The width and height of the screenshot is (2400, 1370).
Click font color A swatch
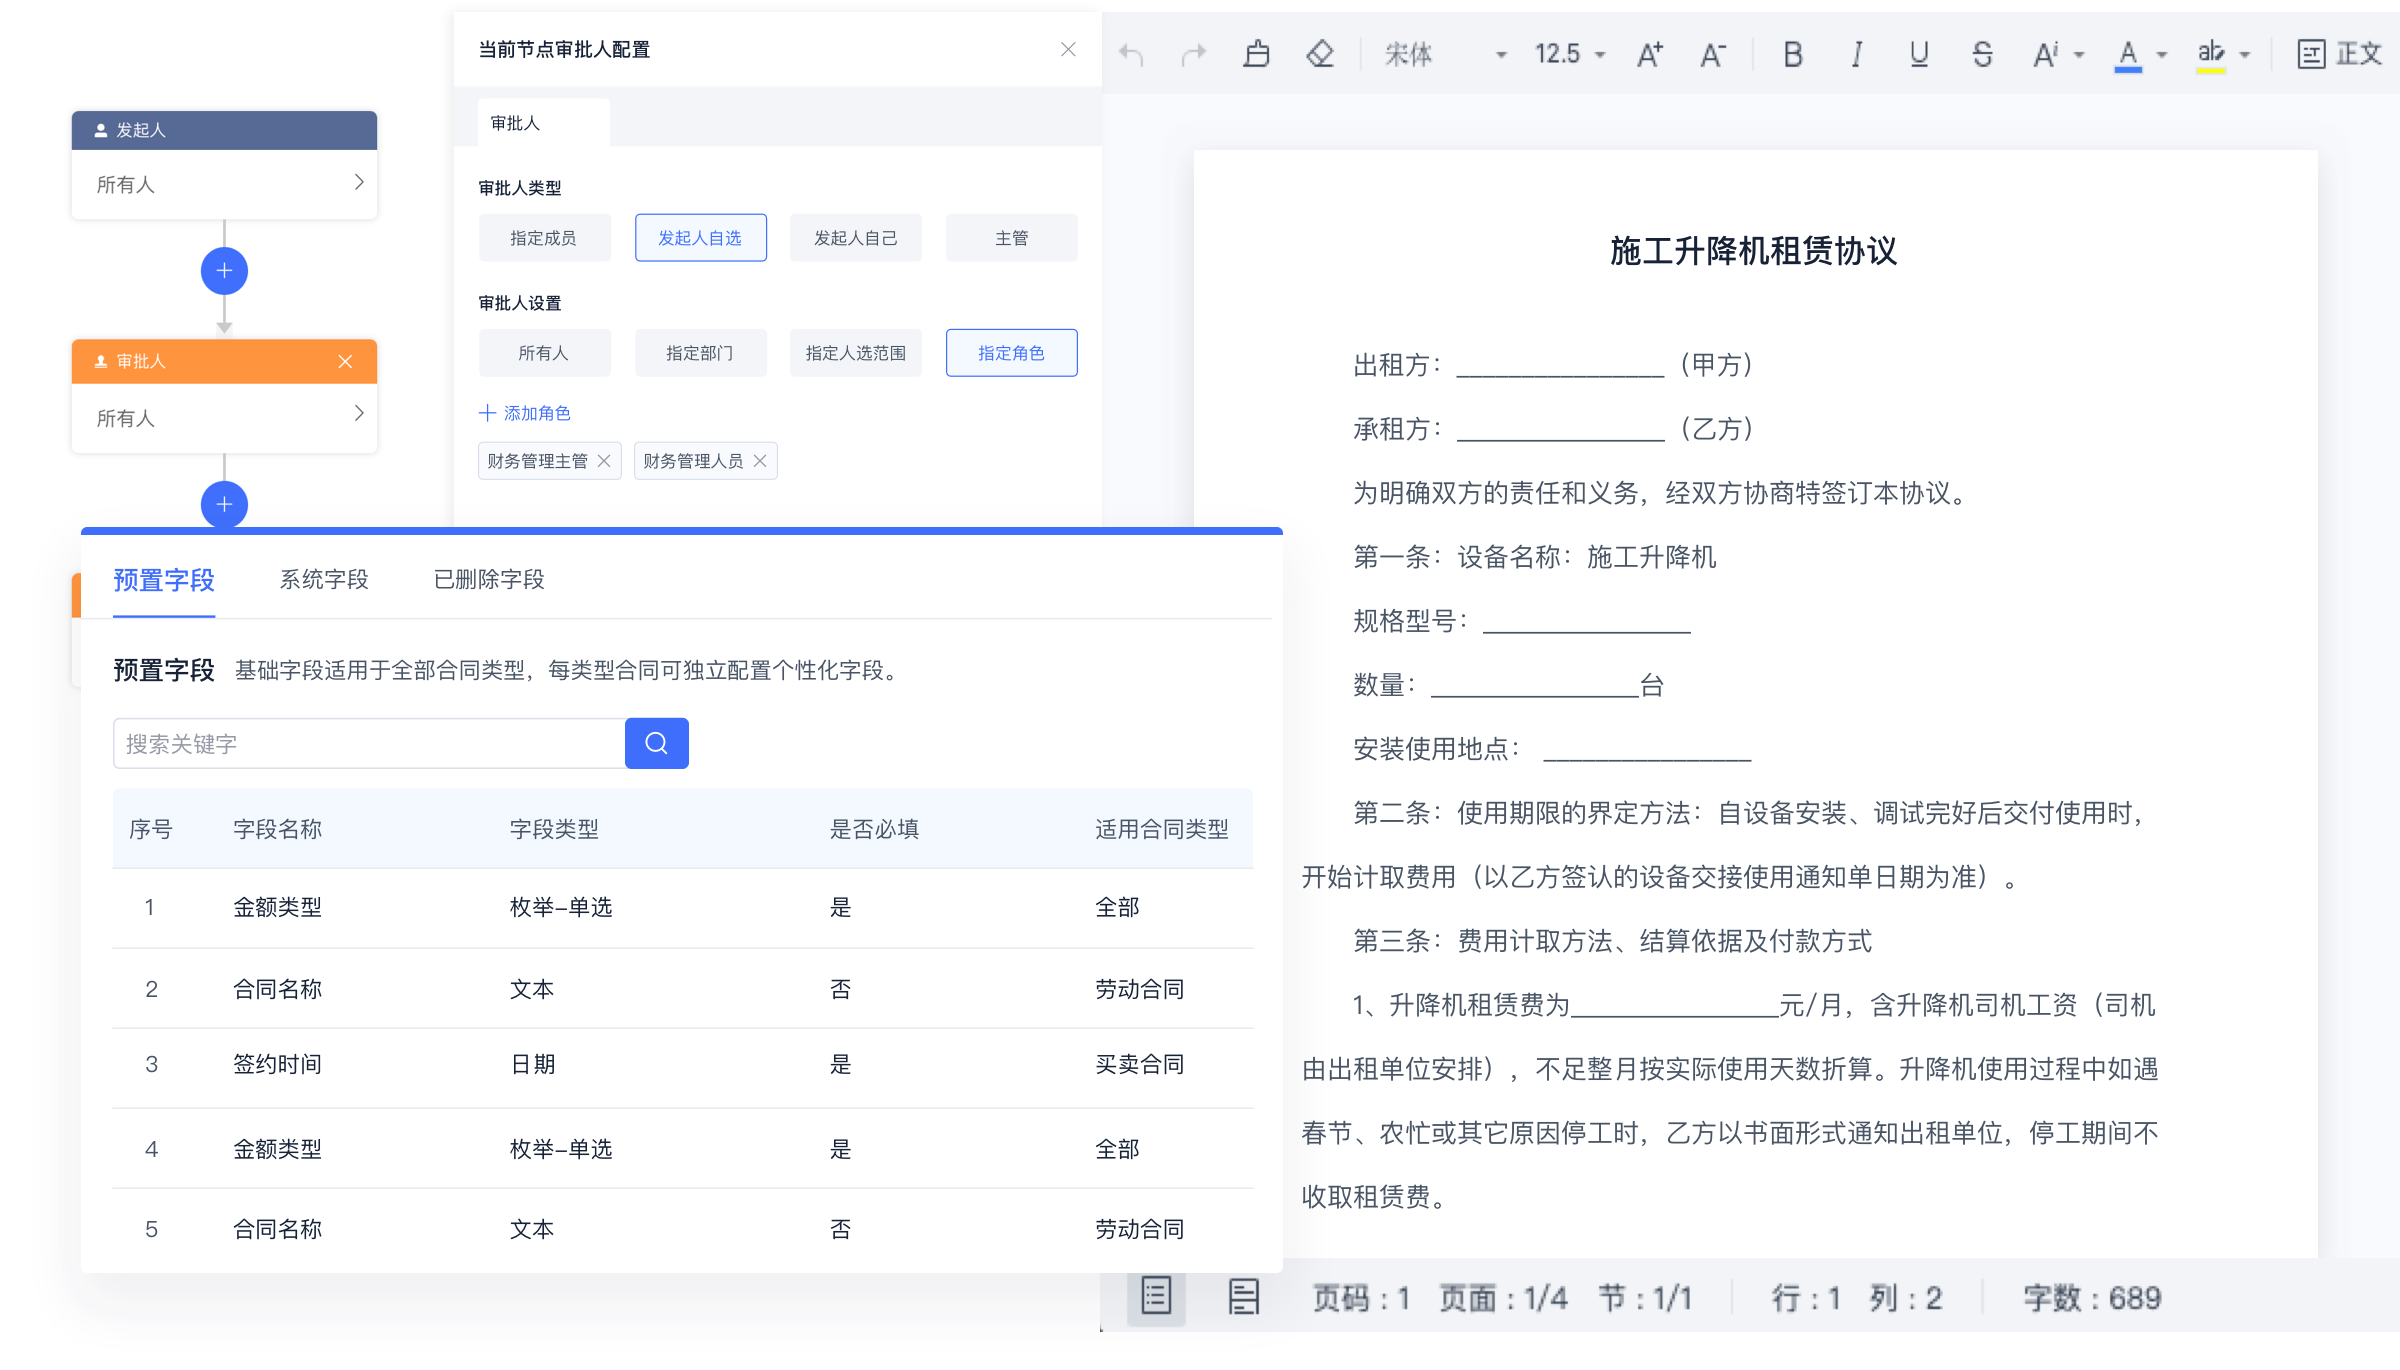[x=2128, y=54]
